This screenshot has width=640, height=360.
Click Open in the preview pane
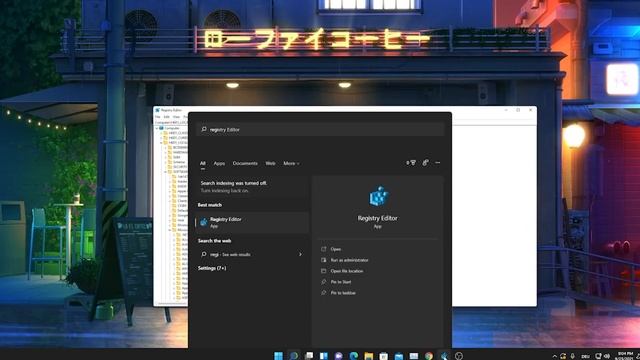(x=336, y=249)
